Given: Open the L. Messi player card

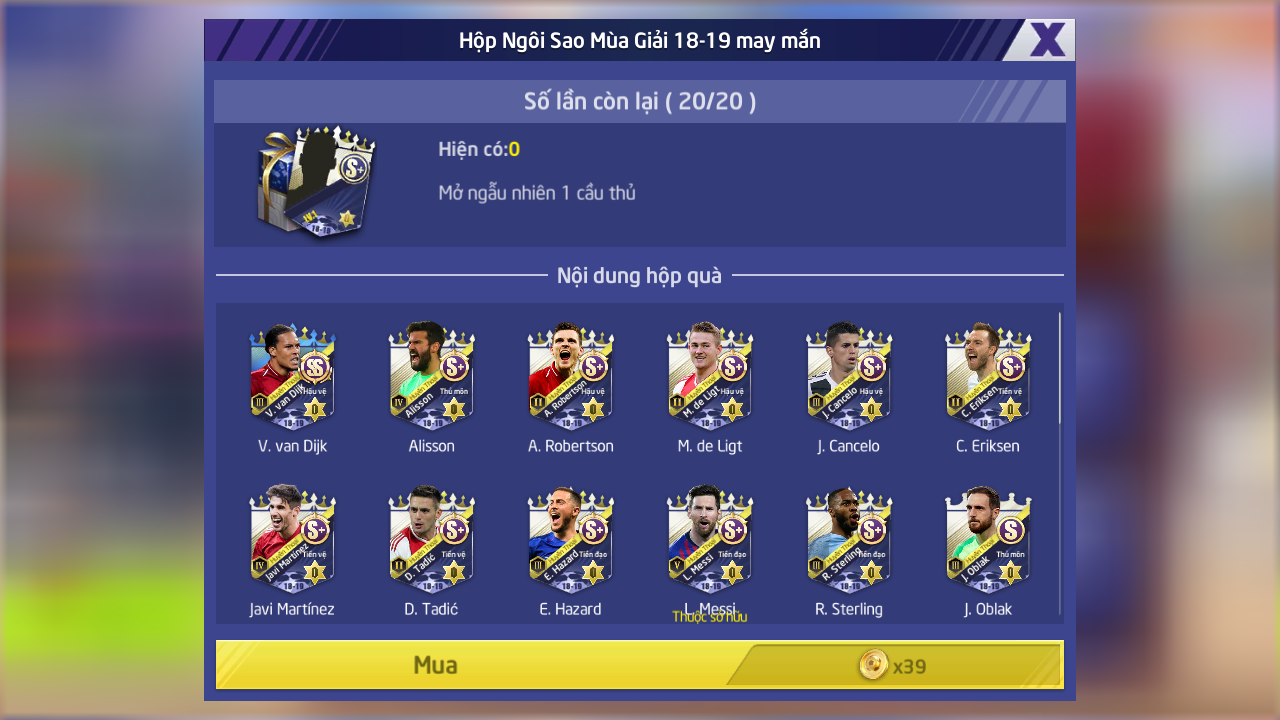Looking at the screenshot, I should pos(709,539).
